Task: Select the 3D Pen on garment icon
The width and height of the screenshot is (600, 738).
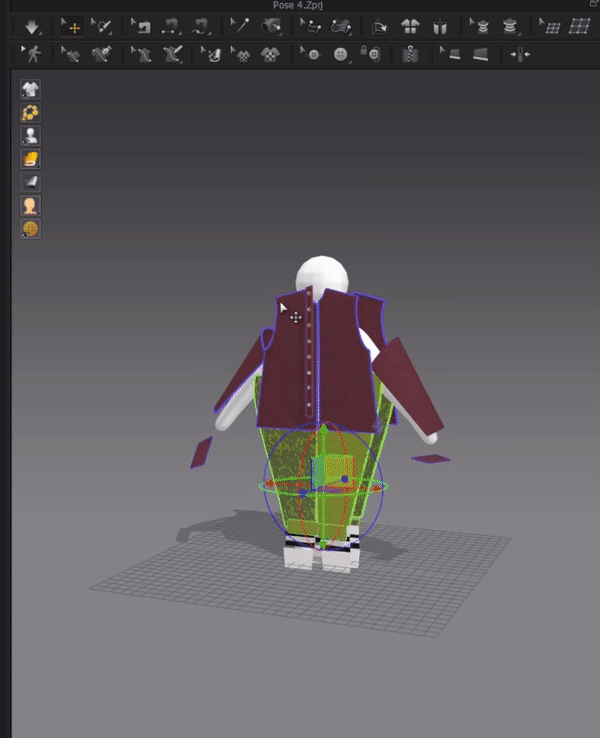Action: click(x=172, y=54)
